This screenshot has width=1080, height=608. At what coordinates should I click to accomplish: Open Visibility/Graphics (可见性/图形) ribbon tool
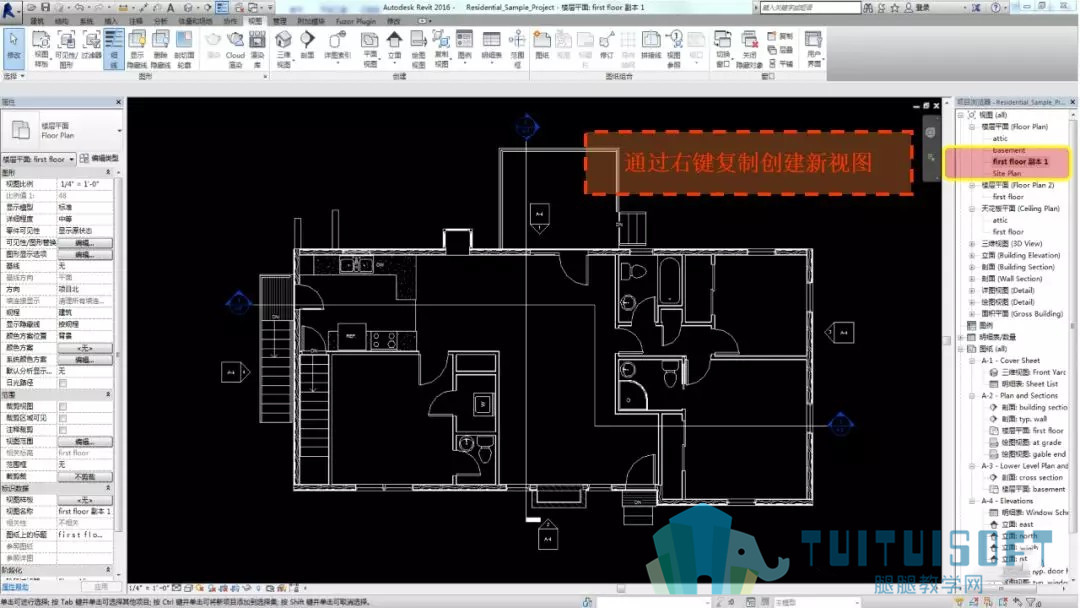click(66, 48)
